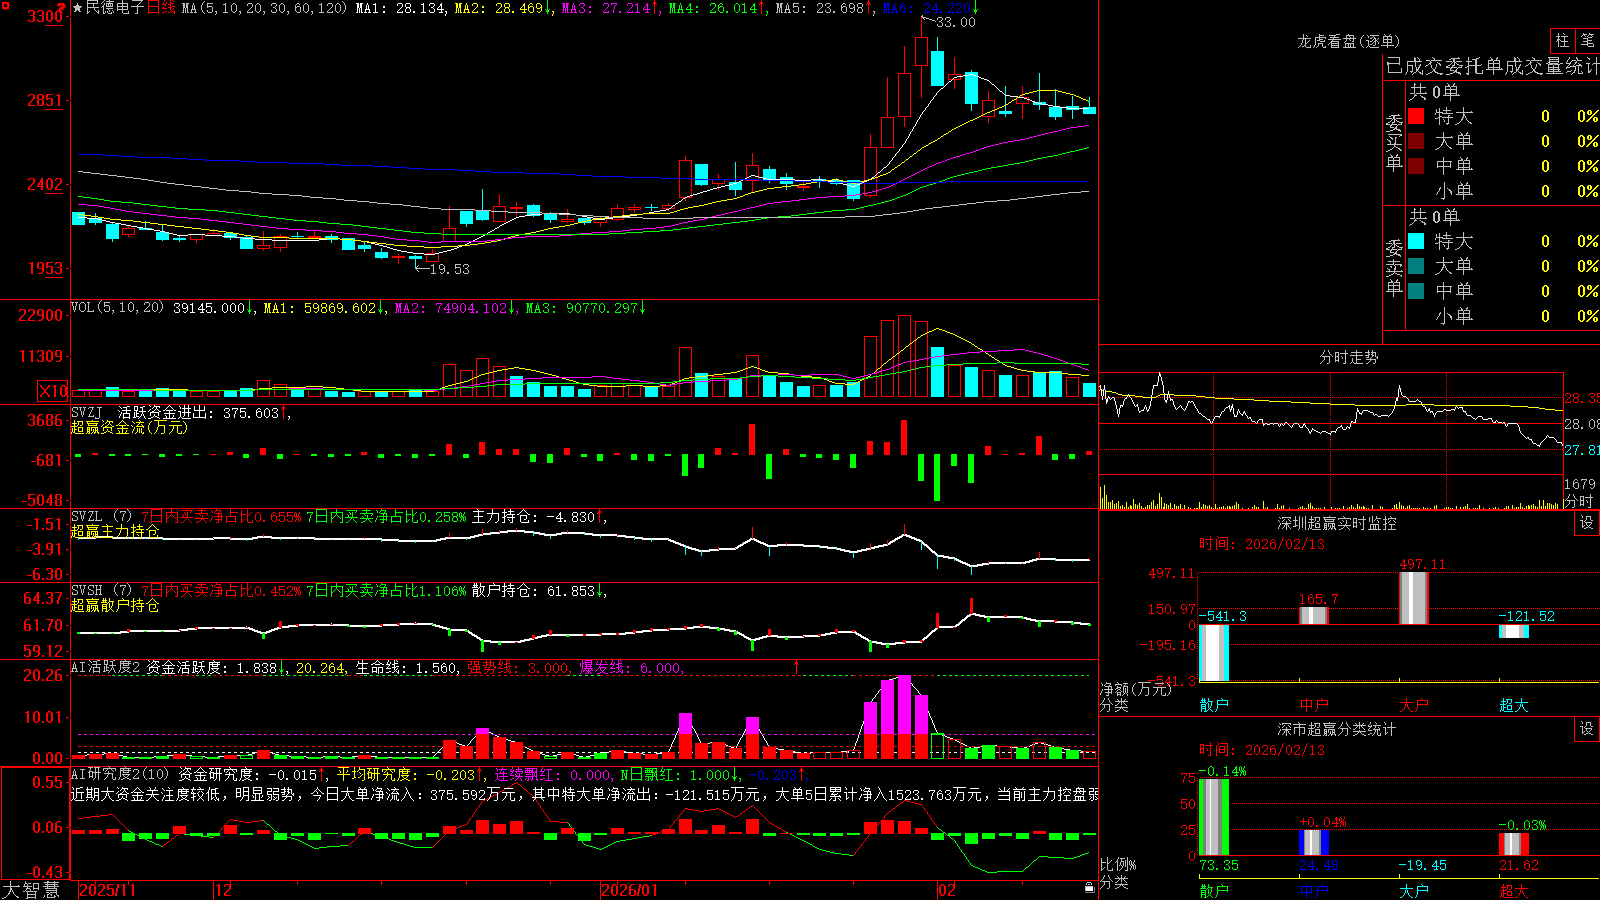This screenshot has height=900, width=1600.
Task: Click the 深市超赢分类统计 panel title
Action: pos(1337,729)
